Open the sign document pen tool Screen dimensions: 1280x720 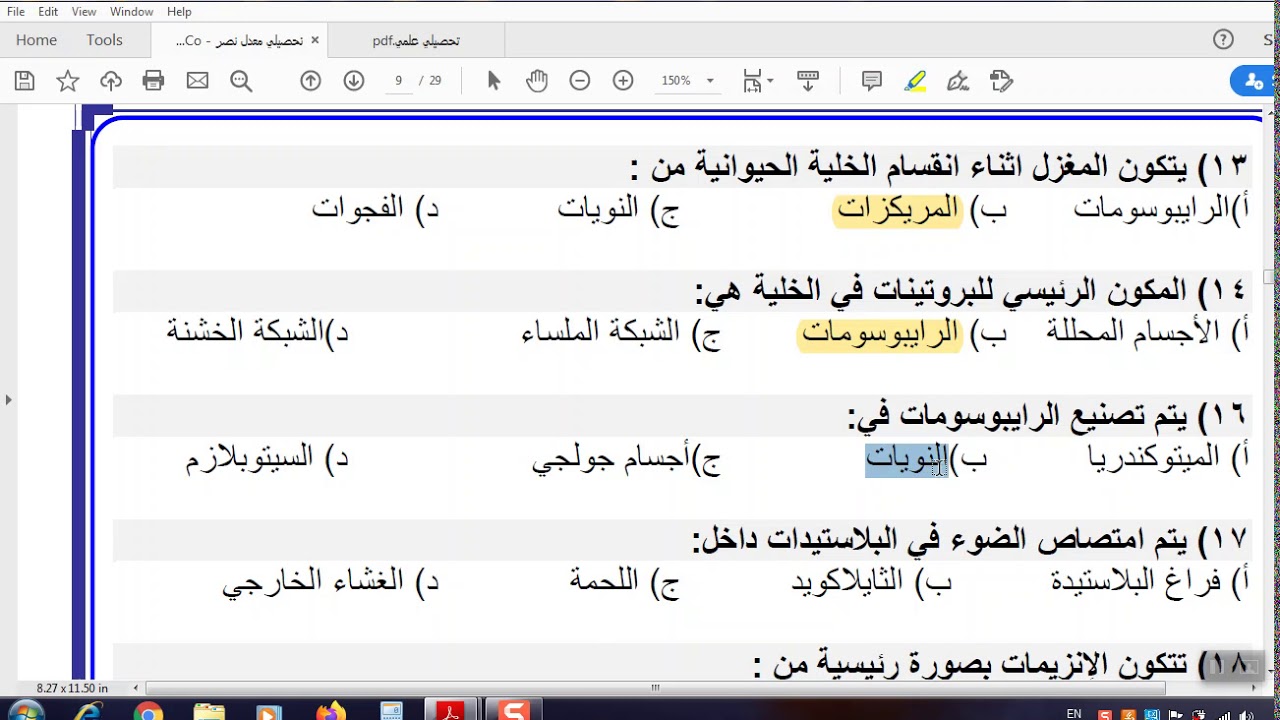click(x=958, y=81)
